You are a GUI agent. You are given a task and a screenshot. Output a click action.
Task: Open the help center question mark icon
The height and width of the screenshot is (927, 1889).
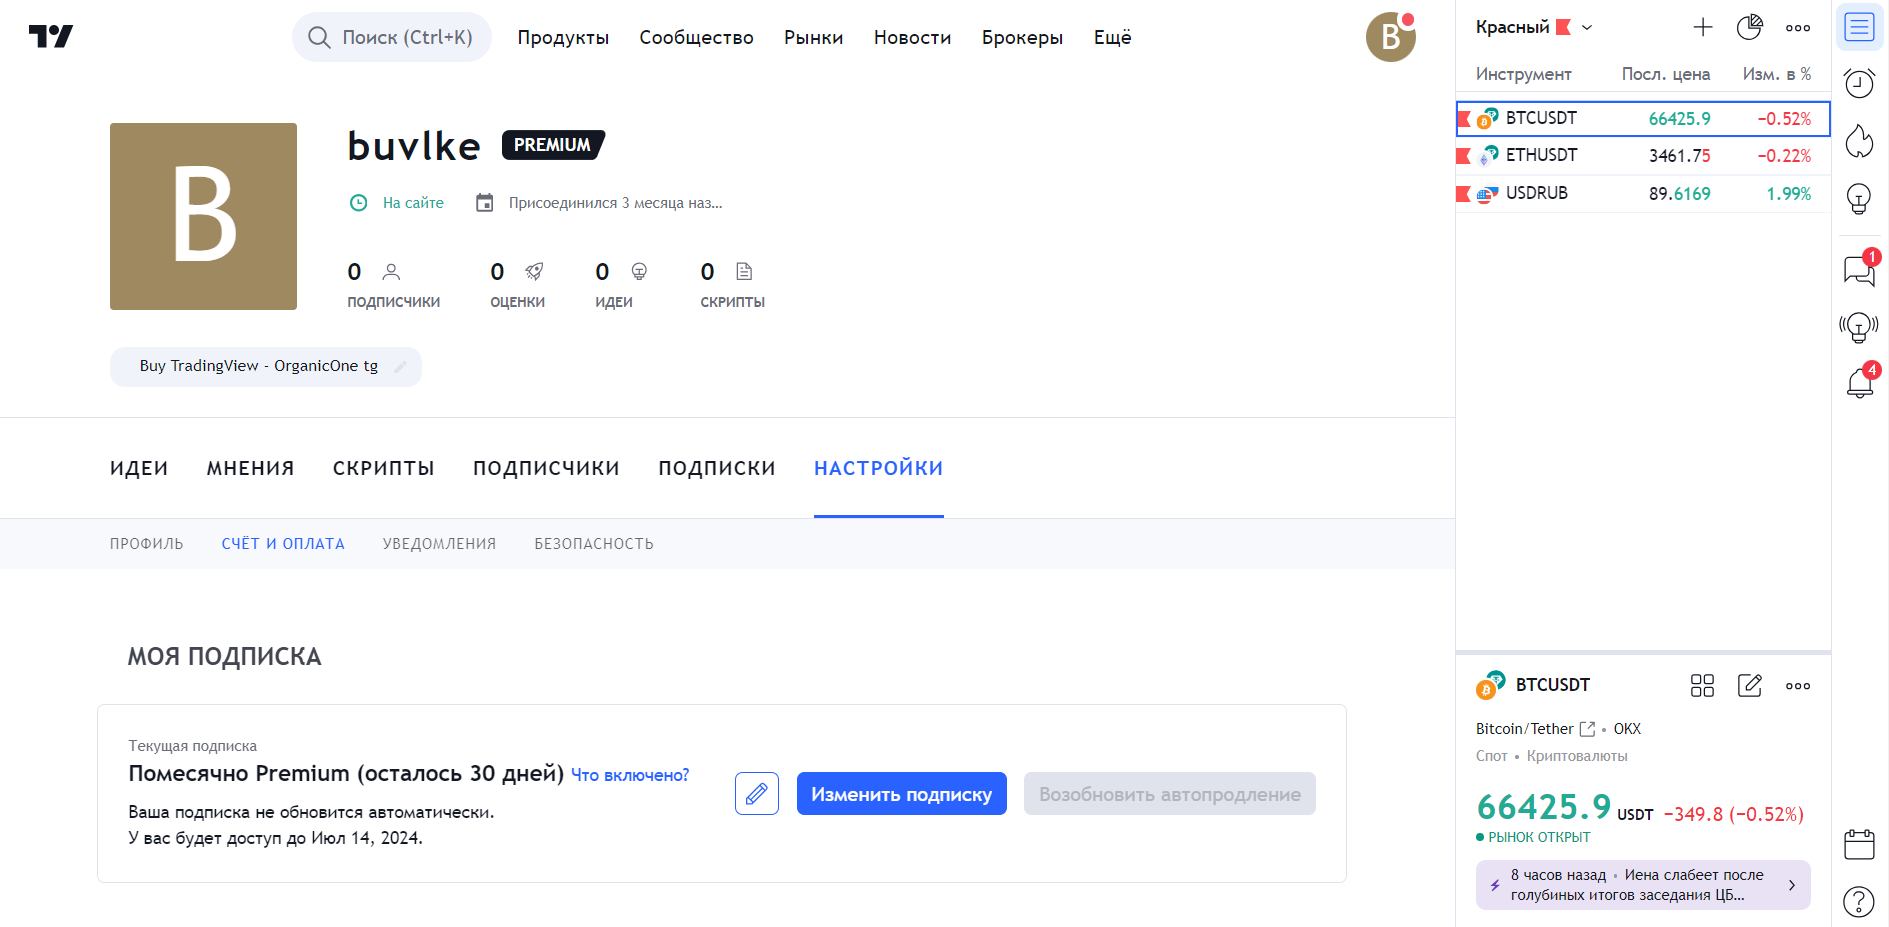1859,902
